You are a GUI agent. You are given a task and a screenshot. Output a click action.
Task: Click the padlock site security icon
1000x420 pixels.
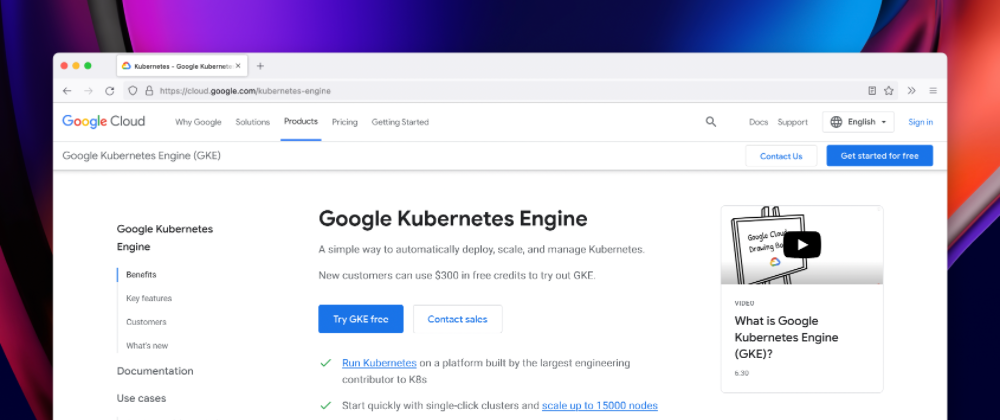coord(149,91)
